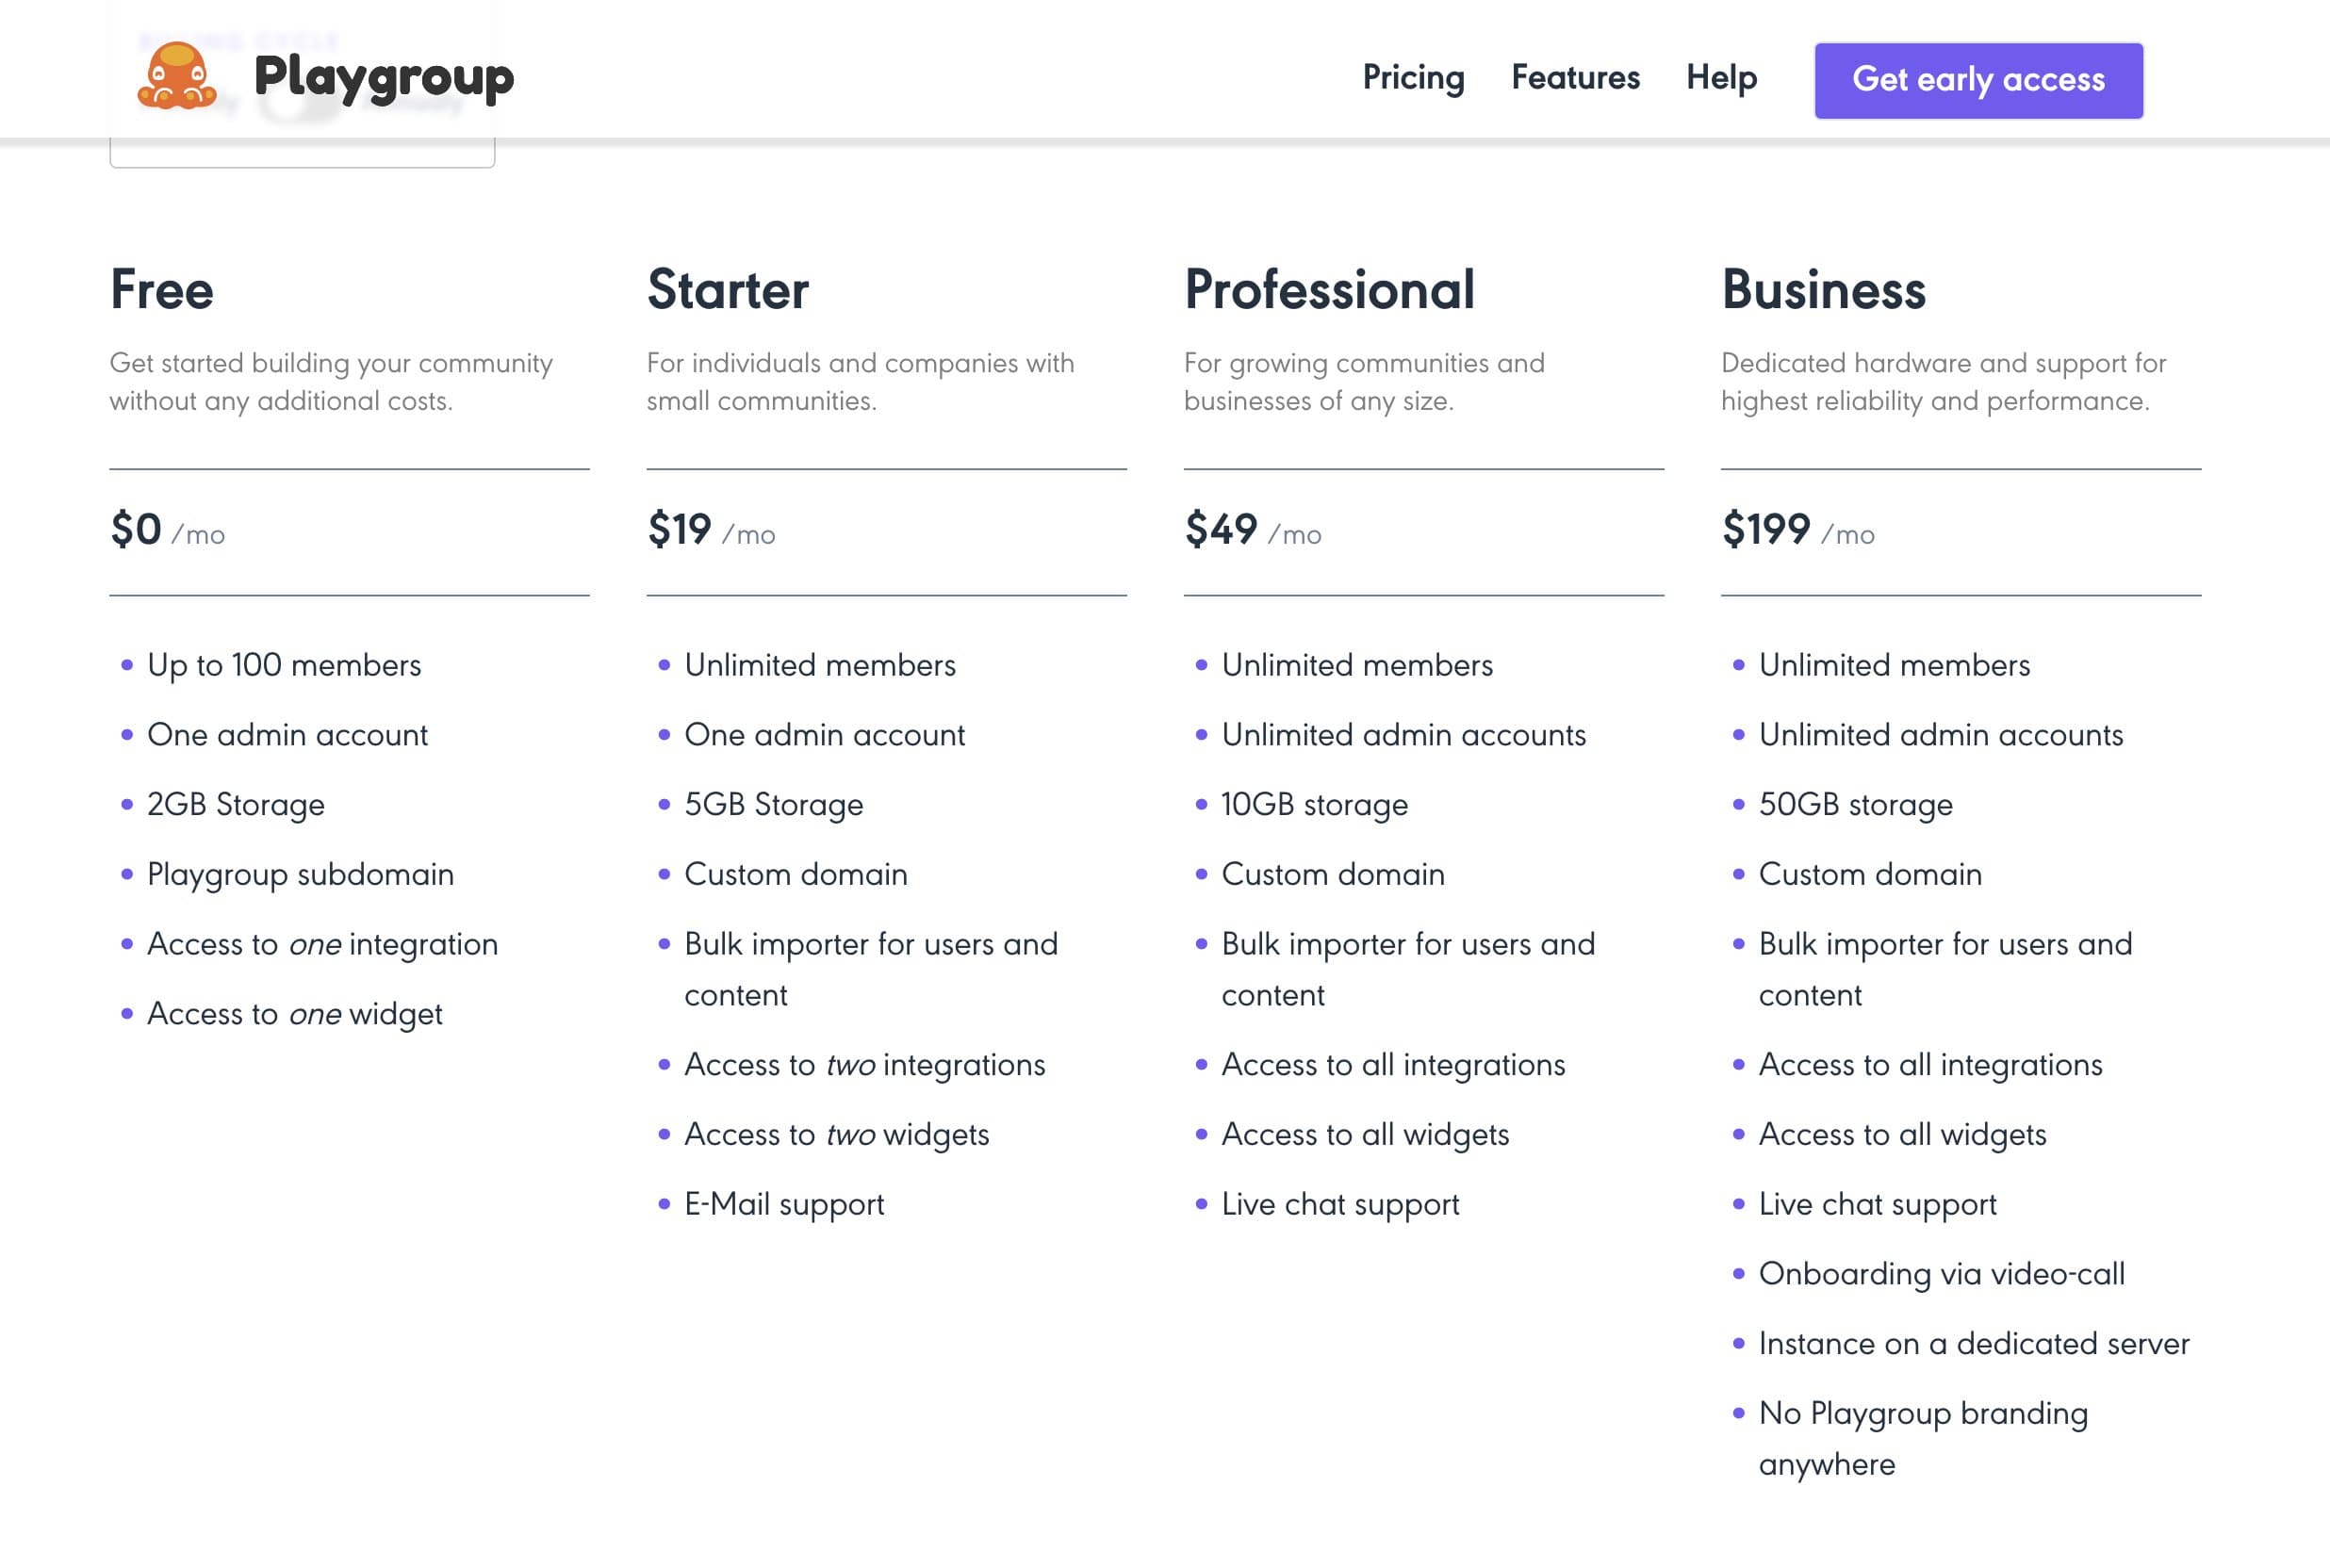Viewport: 2330px width, 1568px height.
Task: Select the Starter plan heading
Action: (728, 290)
